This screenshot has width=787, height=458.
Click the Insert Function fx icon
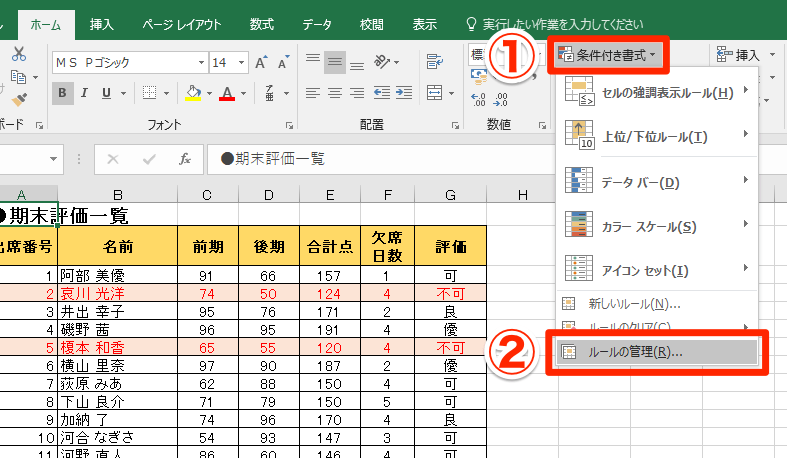(184, 159)
